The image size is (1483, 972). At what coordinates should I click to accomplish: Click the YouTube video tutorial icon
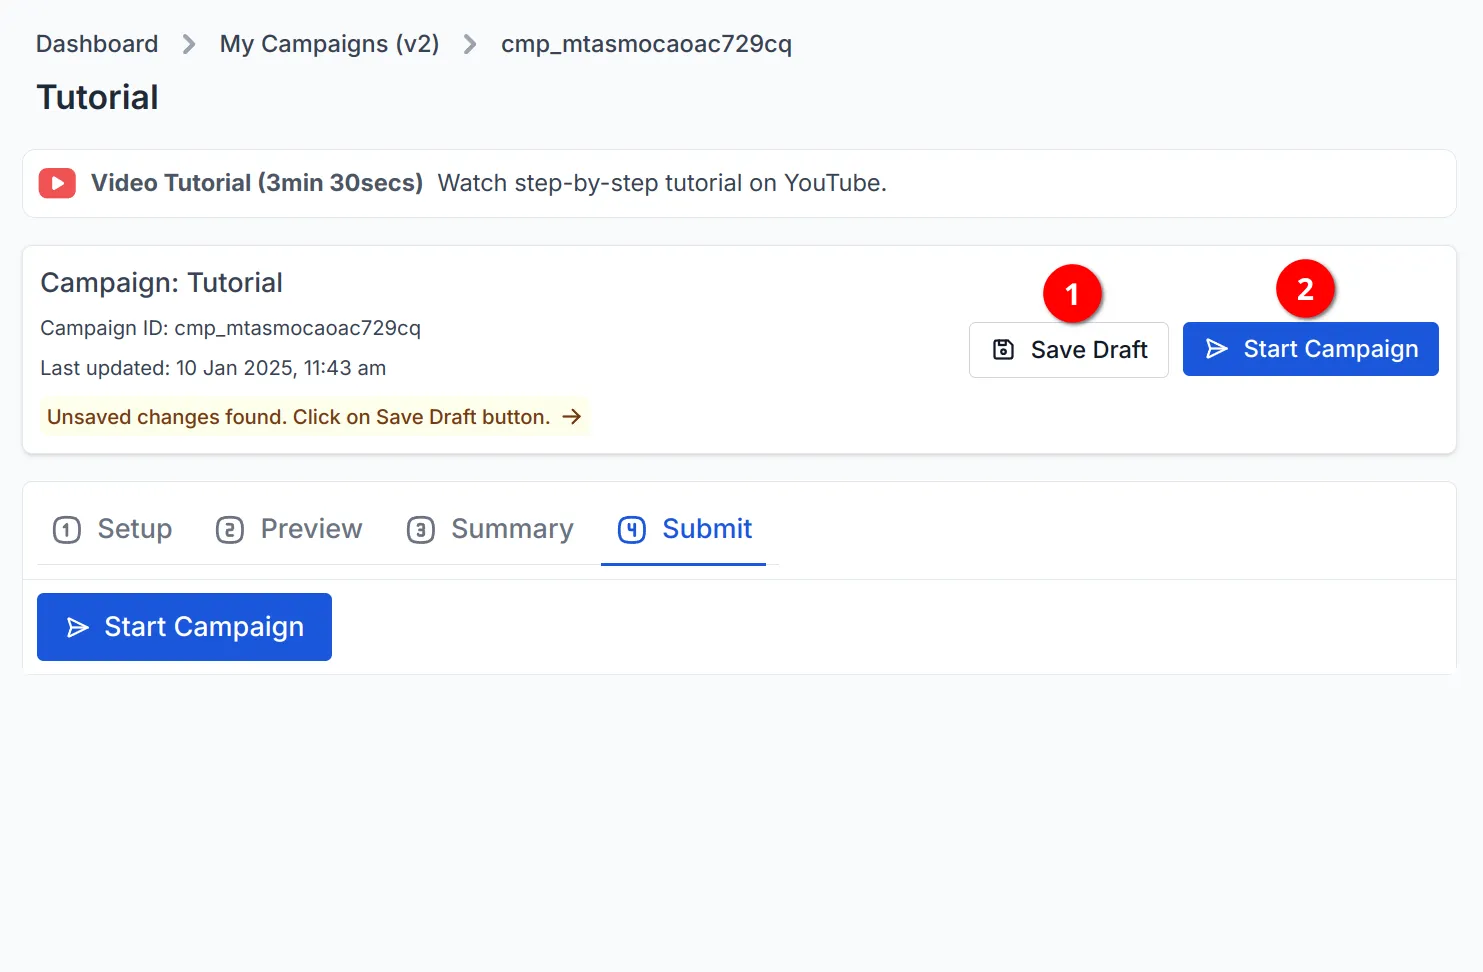57,183
